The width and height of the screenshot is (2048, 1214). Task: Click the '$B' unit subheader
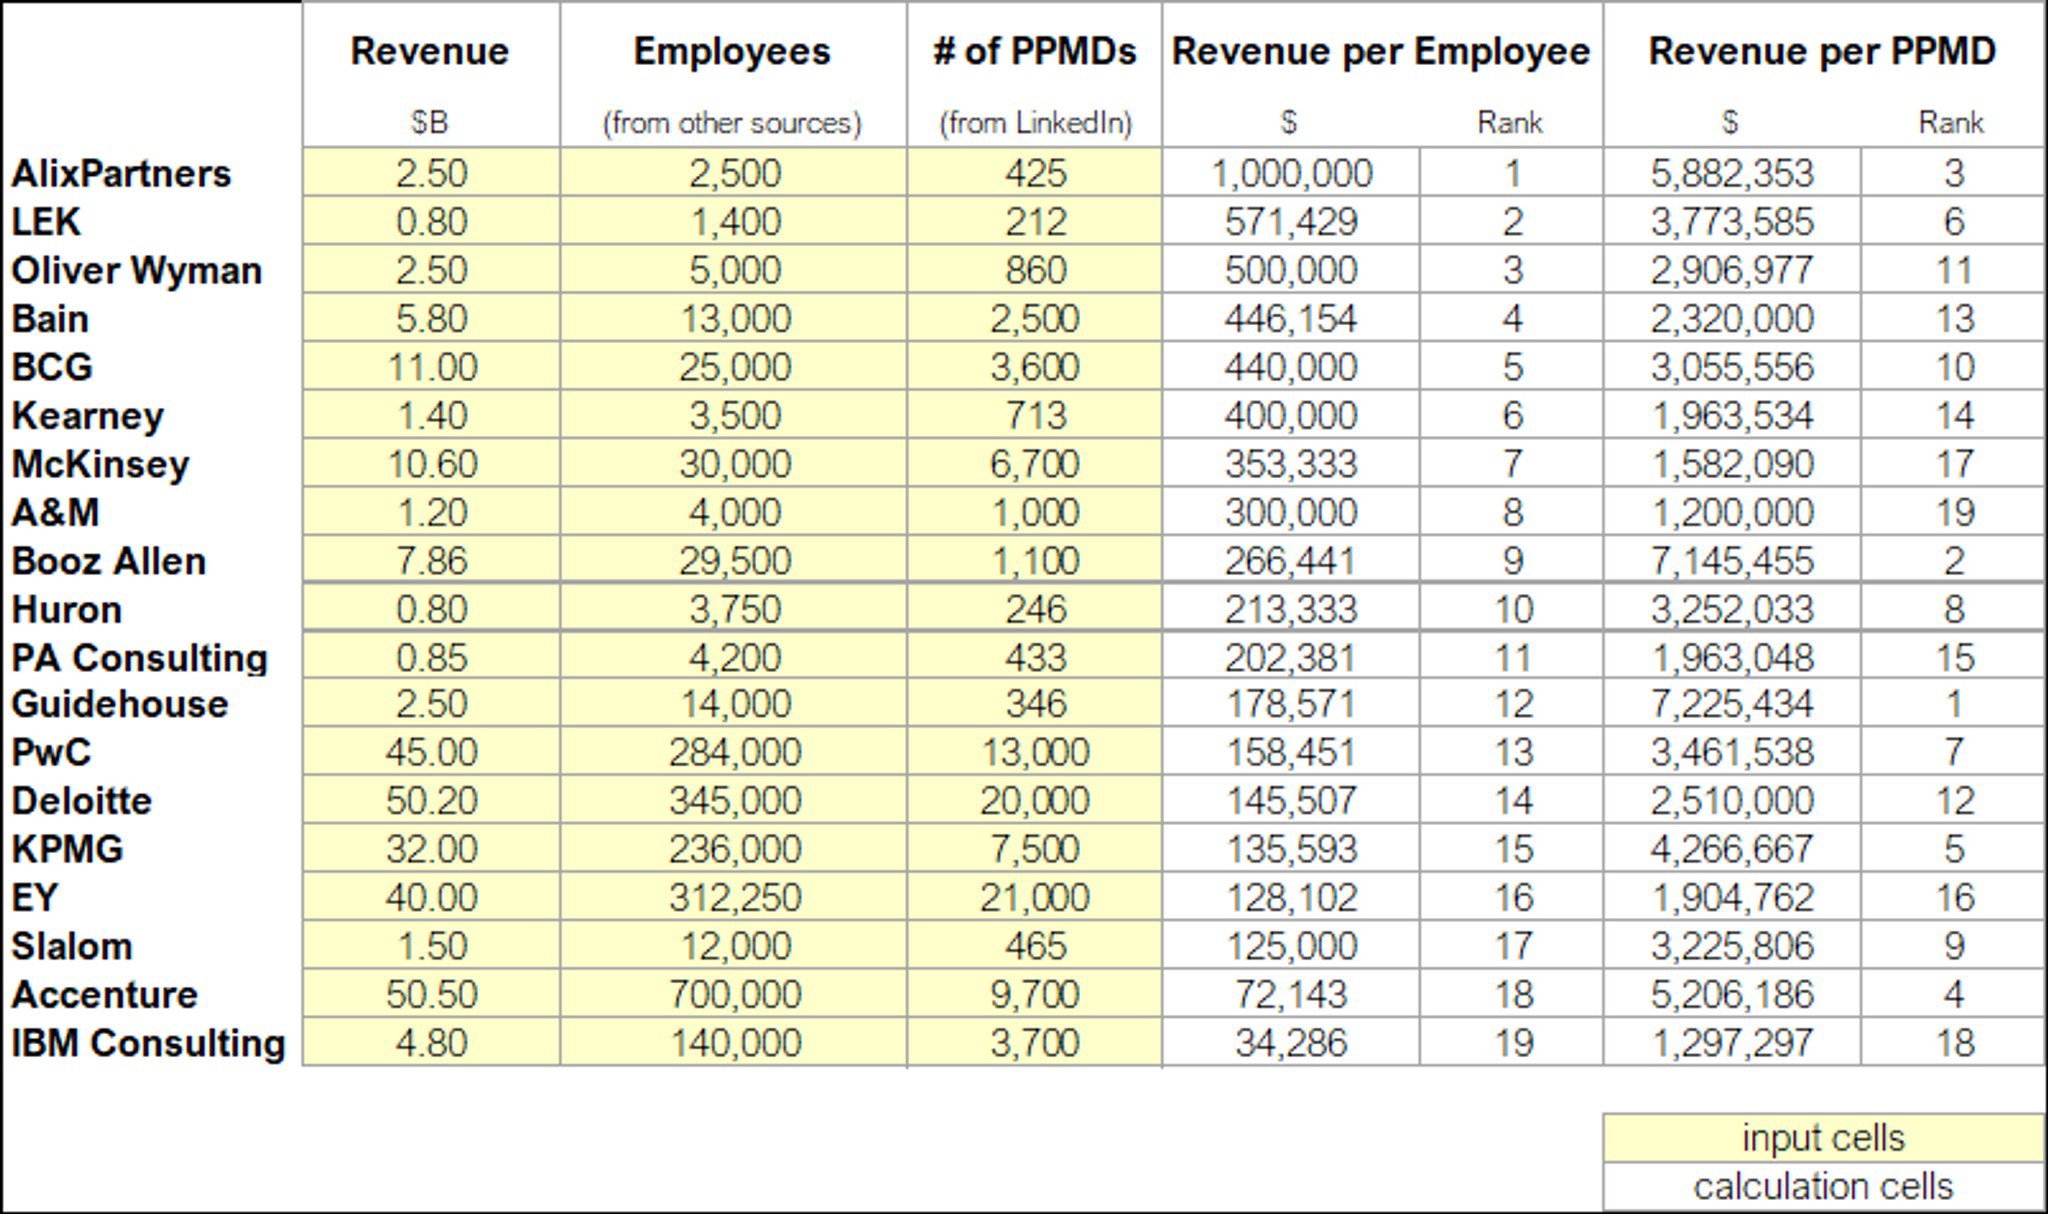point(430,122)
